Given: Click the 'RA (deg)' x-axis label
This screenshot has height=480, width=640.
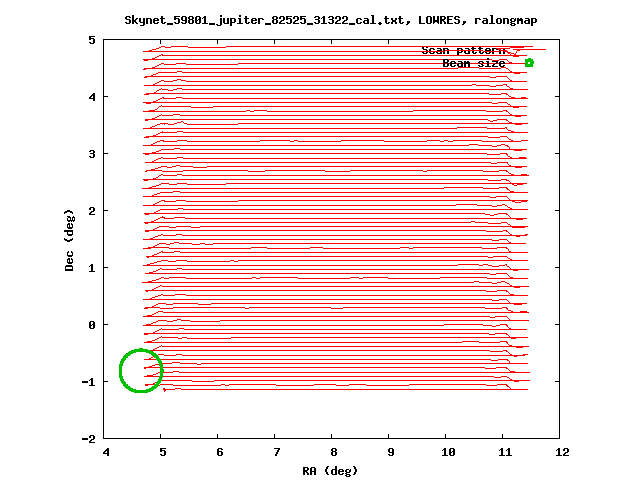Looking at the screenshot, I should (330, 471).
